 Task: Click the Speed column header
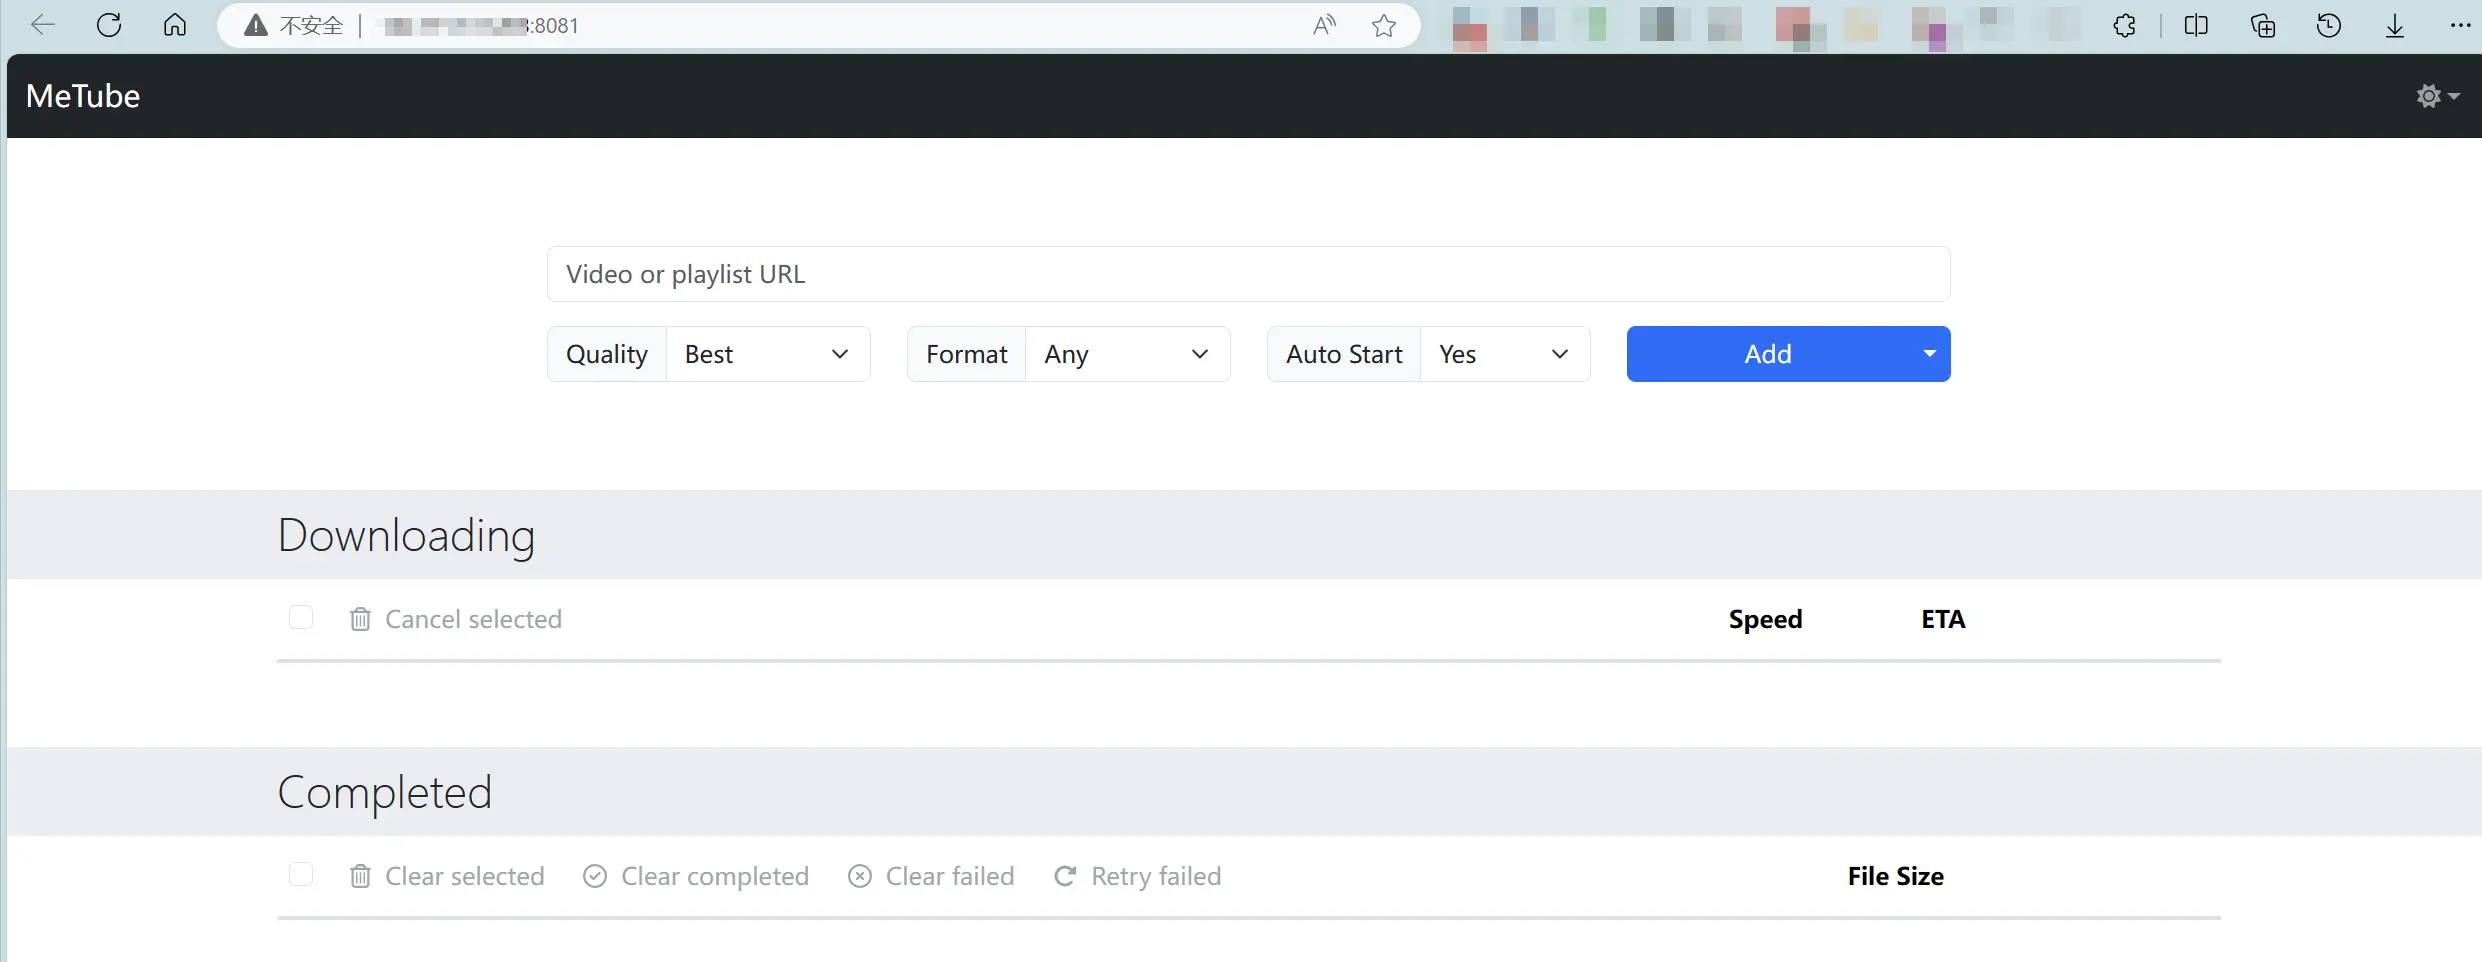pos(1765,619)
